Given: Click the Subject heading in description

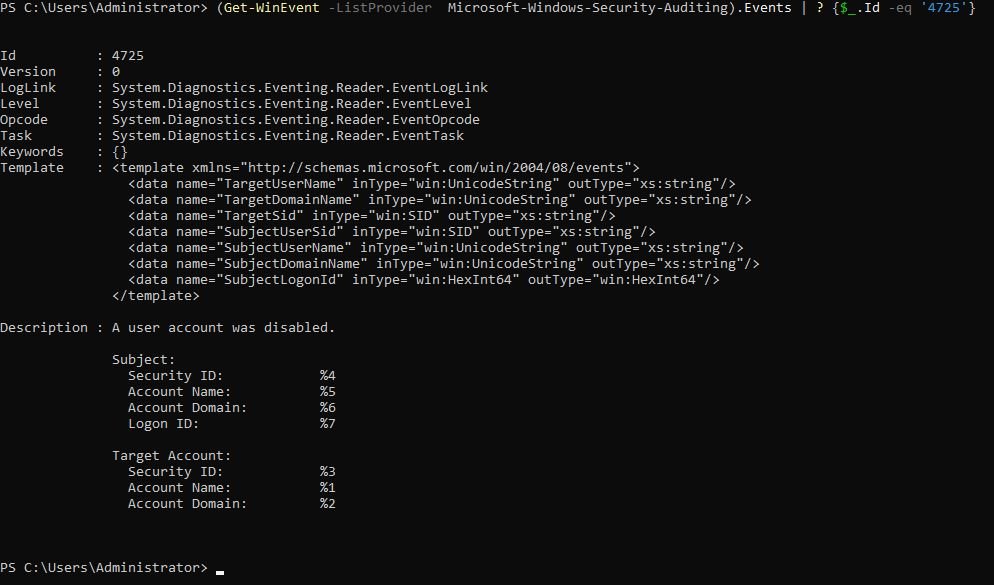Looking at the screenshot, I should (143, 359).
